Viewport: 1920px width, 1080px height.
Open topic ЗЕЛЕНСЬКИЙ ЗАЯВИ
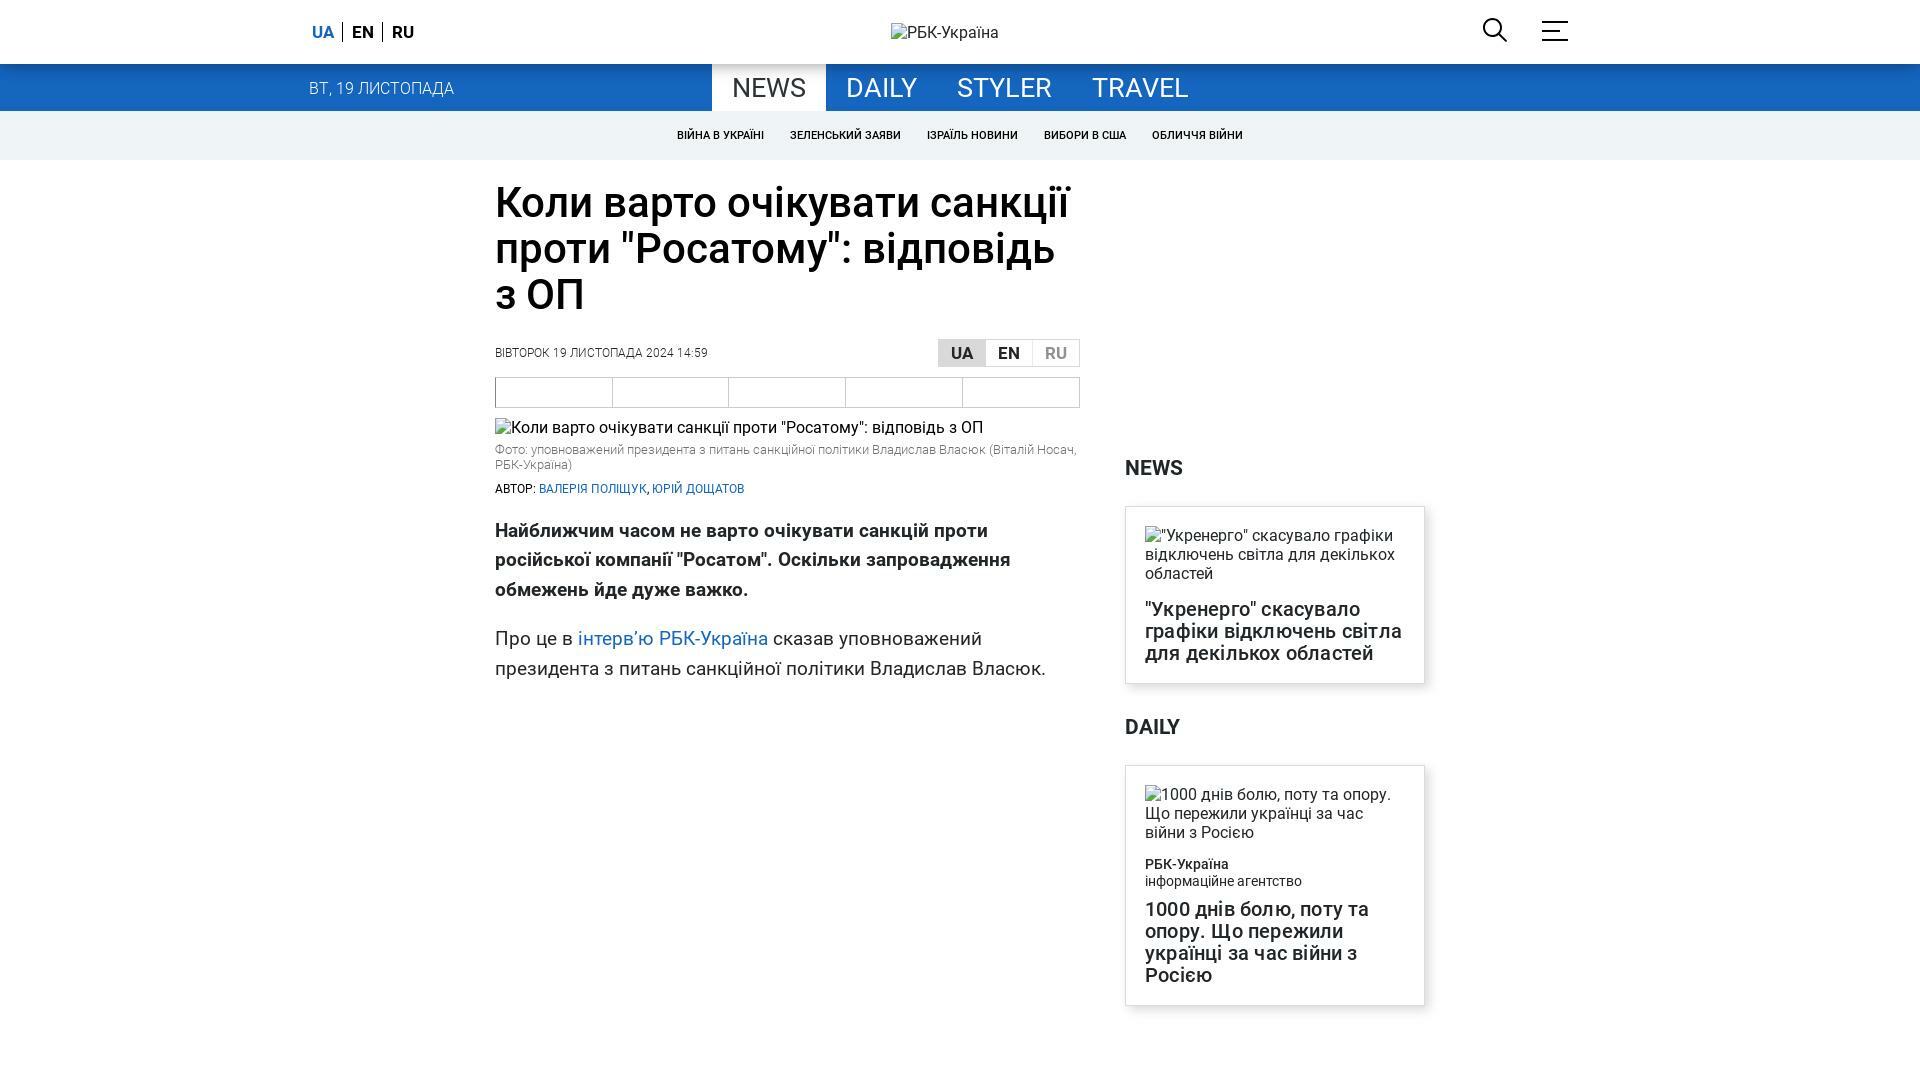click(x=845, y=135)
